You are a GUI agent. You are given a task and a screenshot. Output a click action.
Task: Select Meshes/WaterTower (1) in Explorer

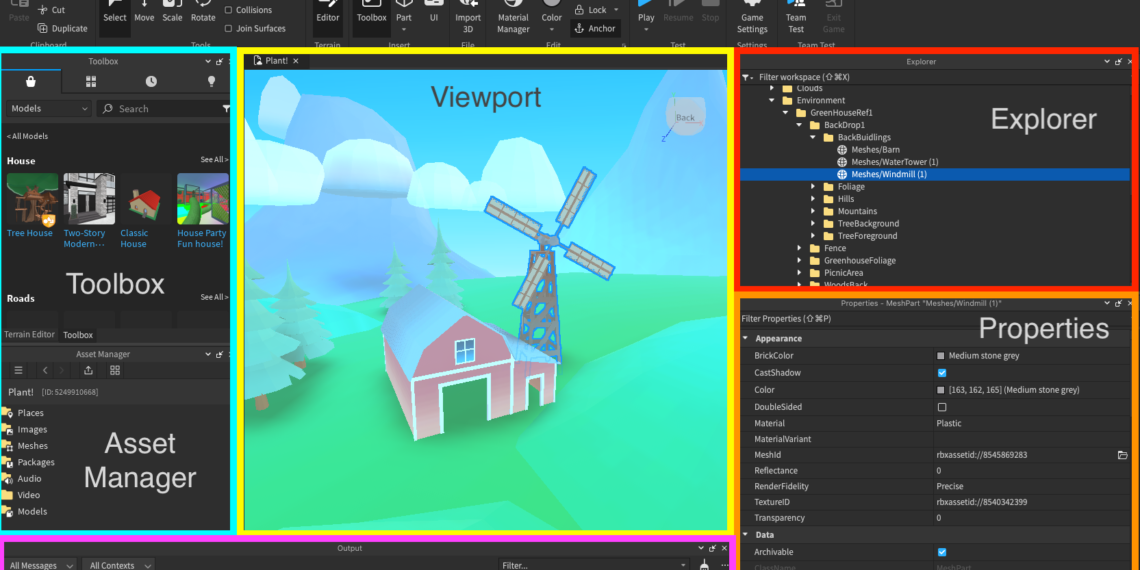point(894,162)
